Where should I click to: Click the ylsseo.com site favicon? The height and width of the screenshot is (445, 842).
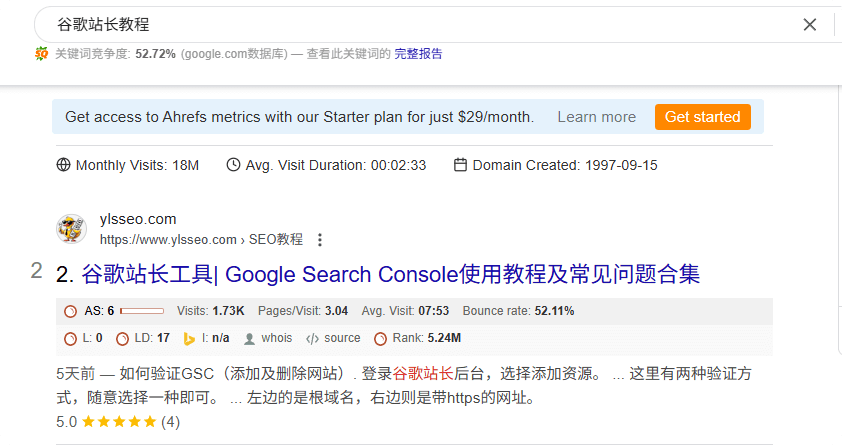tap(71, 229)
